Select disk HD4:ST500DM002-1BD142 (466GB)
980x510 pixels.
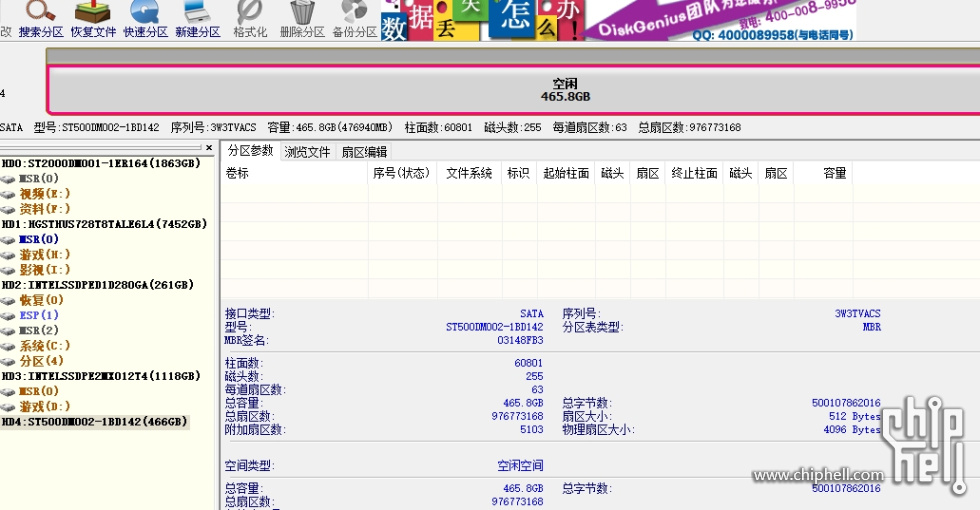94,422
